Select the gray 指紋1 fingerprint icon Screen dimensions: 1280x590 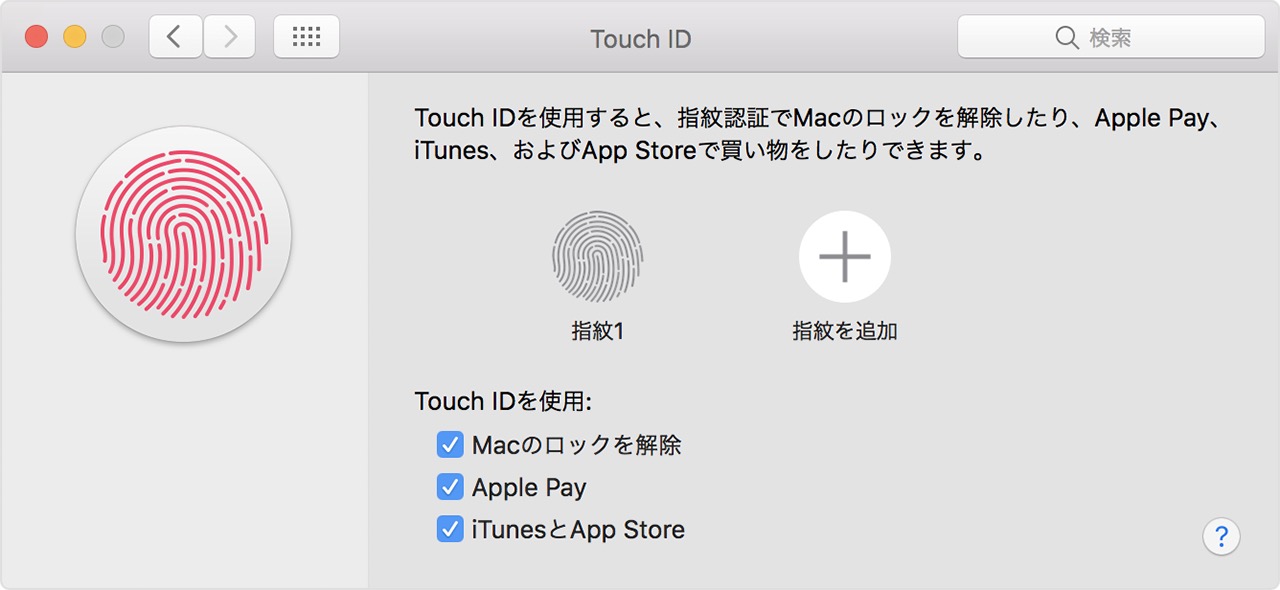click(x=597, y=256)
